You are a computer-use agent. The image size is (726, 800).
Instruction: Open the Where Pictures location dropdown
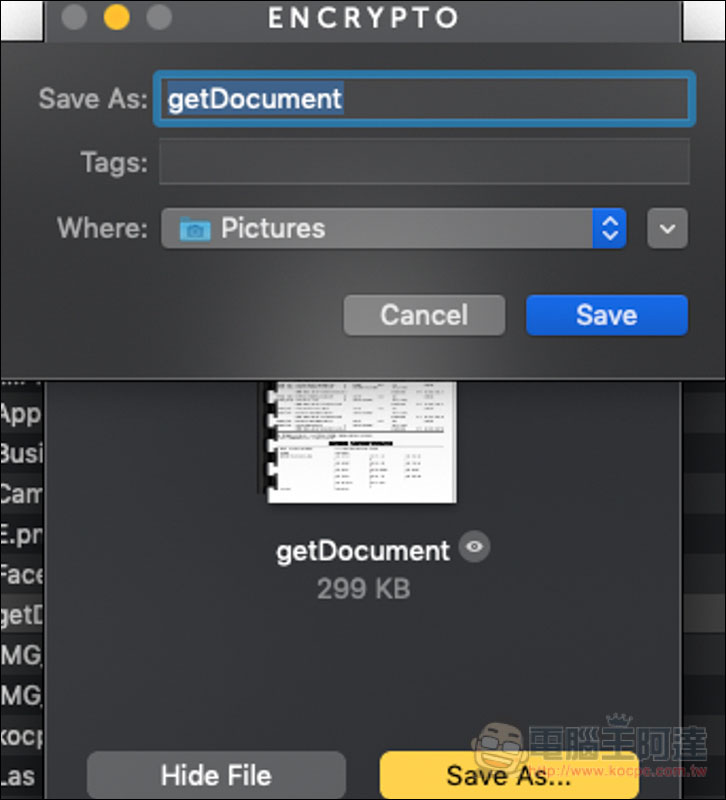394,228
